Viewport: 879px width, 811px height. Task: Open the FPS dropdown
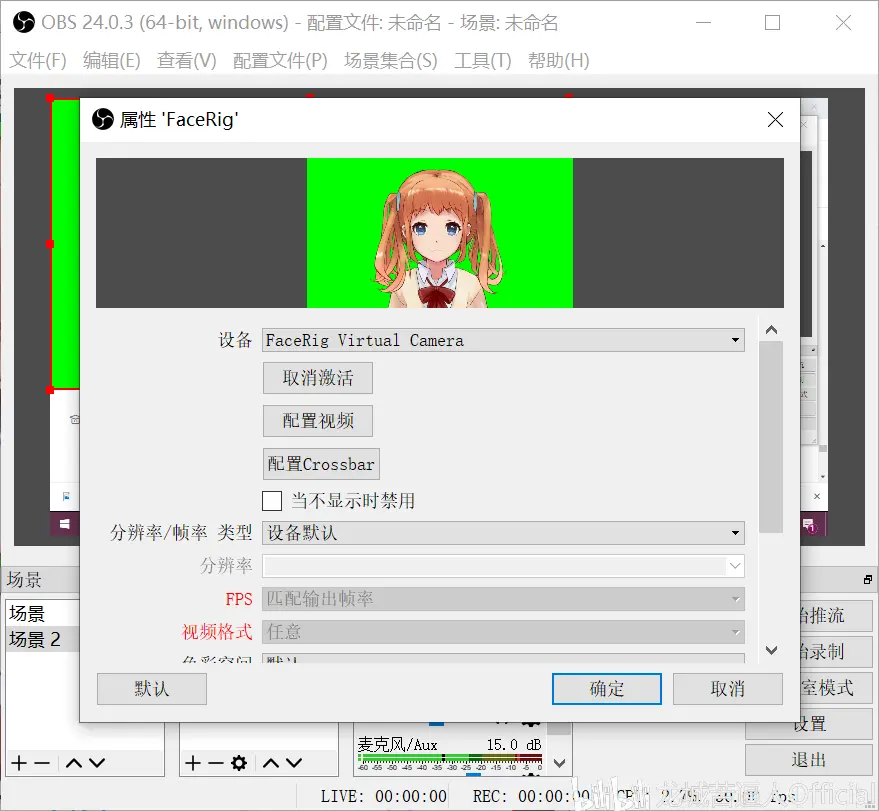(503, 599)
